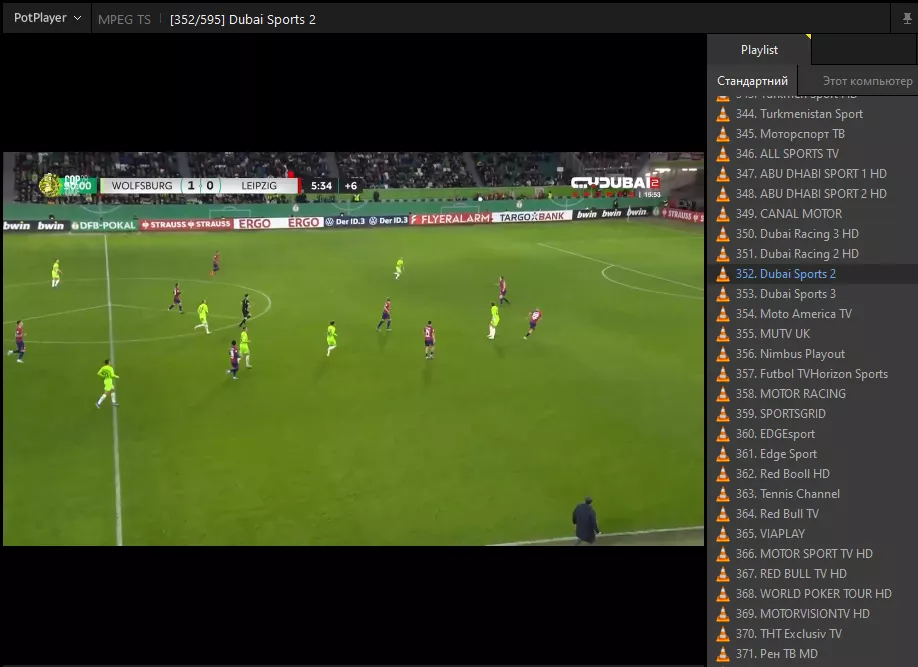Play channel 349. CANAL MOTOR

tap(813, 214)
